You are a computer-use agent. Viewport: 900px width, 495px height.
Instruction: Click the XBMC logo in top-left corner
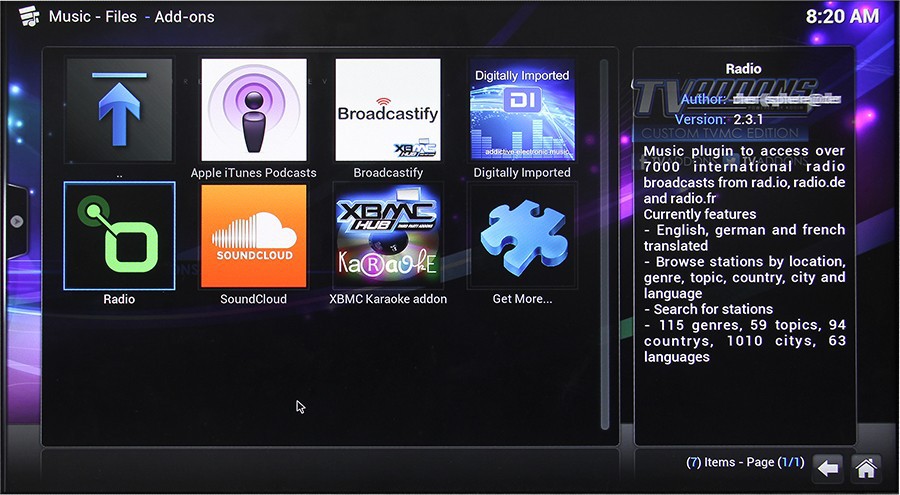click(29, 16)
